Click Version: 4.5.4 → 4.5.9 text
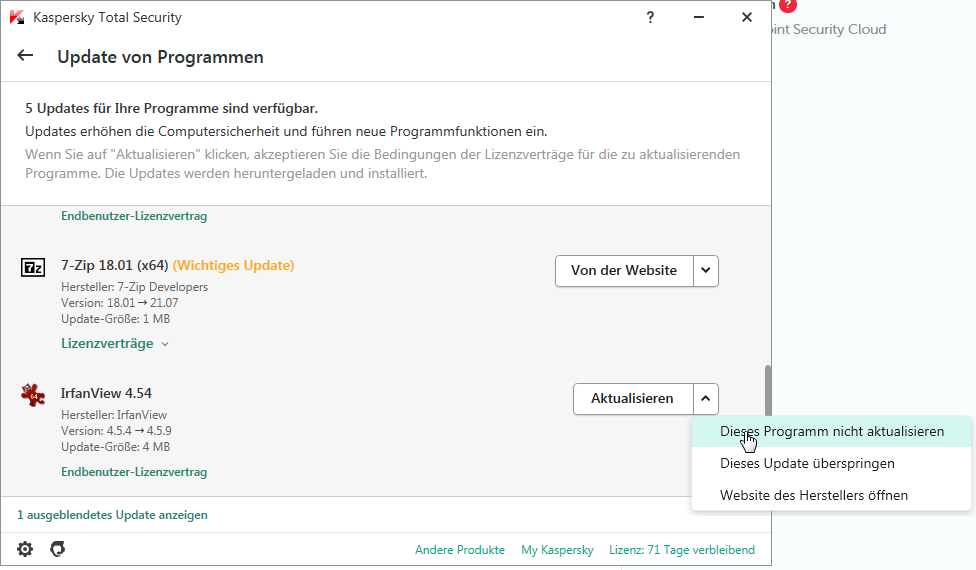The height and width of the screenshot is (570, 976). [x=116, y=431]
